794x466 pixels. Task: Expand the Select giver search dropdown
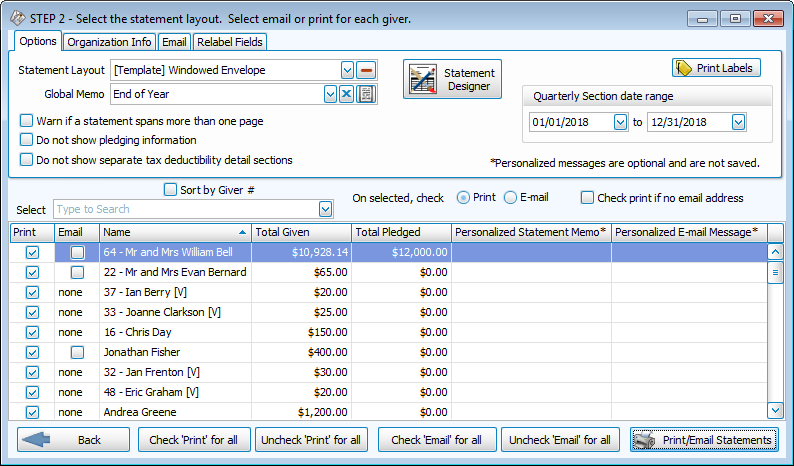[325, 209]
